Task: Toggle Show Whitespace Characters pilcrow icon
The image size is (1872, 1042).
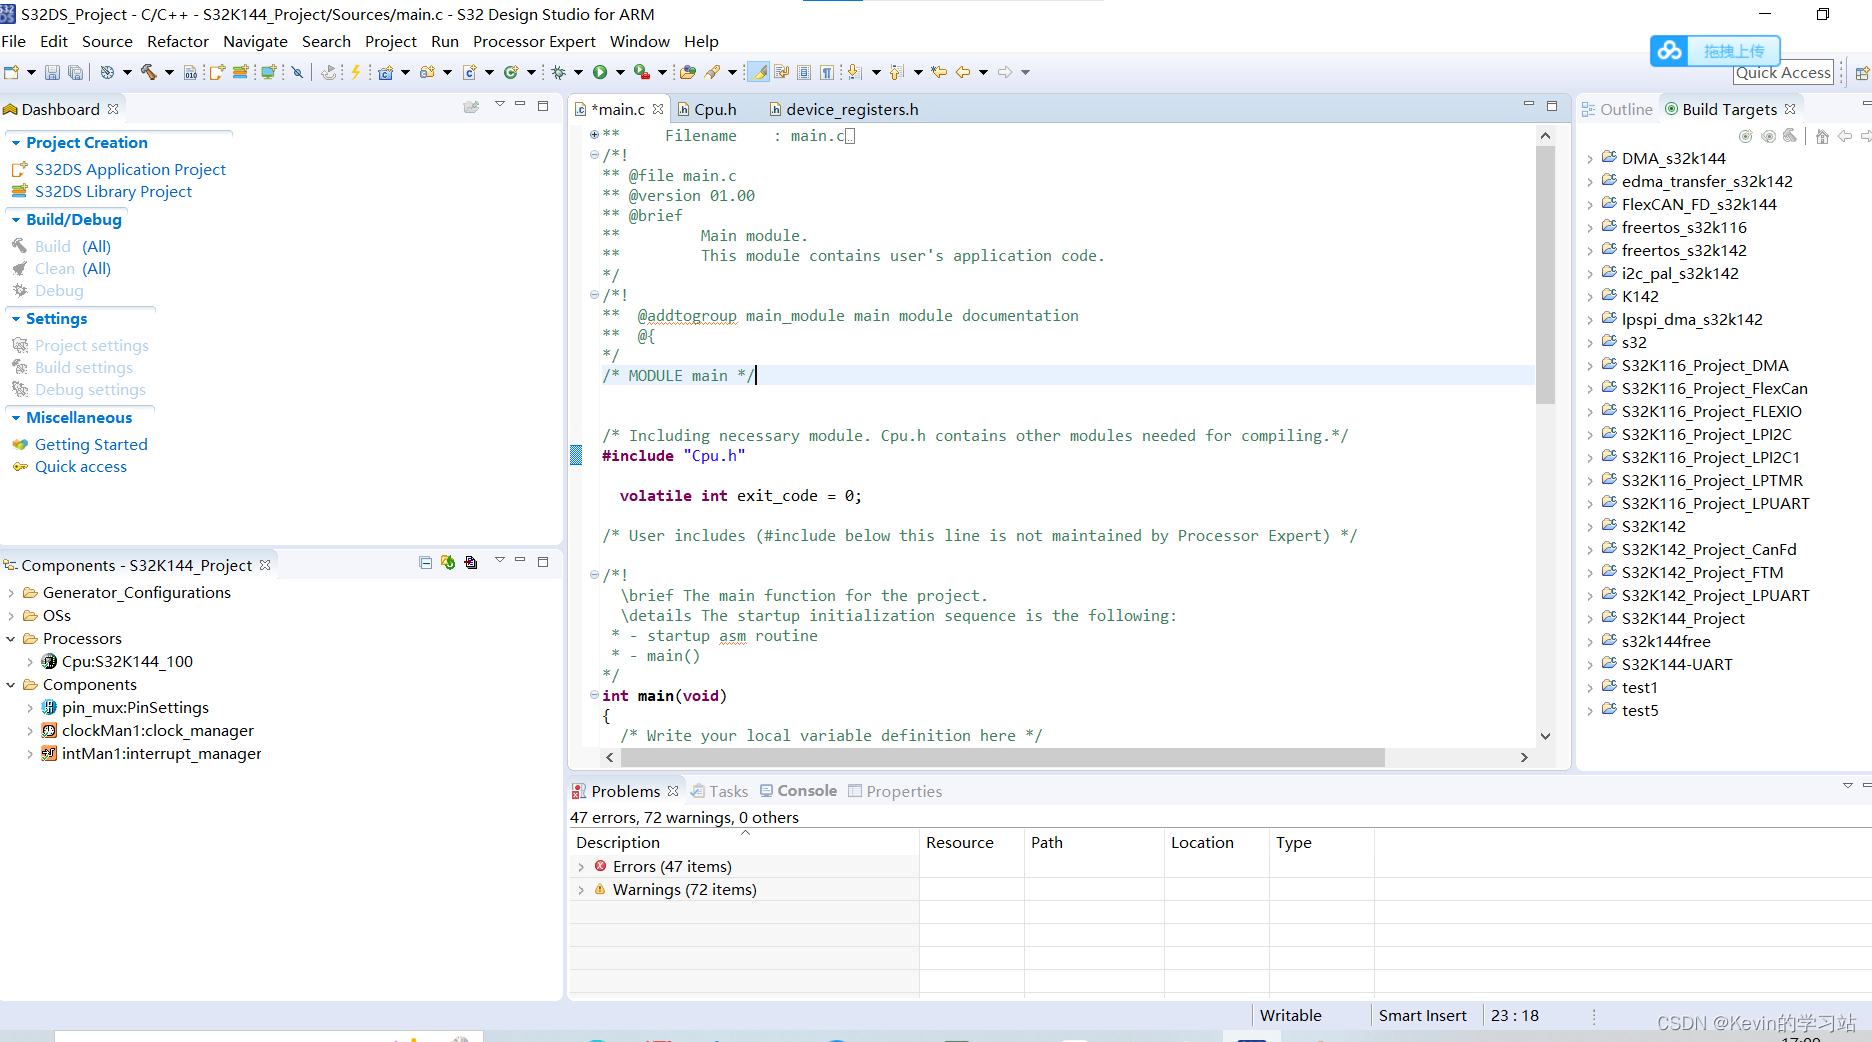Action: click(826, 72)
